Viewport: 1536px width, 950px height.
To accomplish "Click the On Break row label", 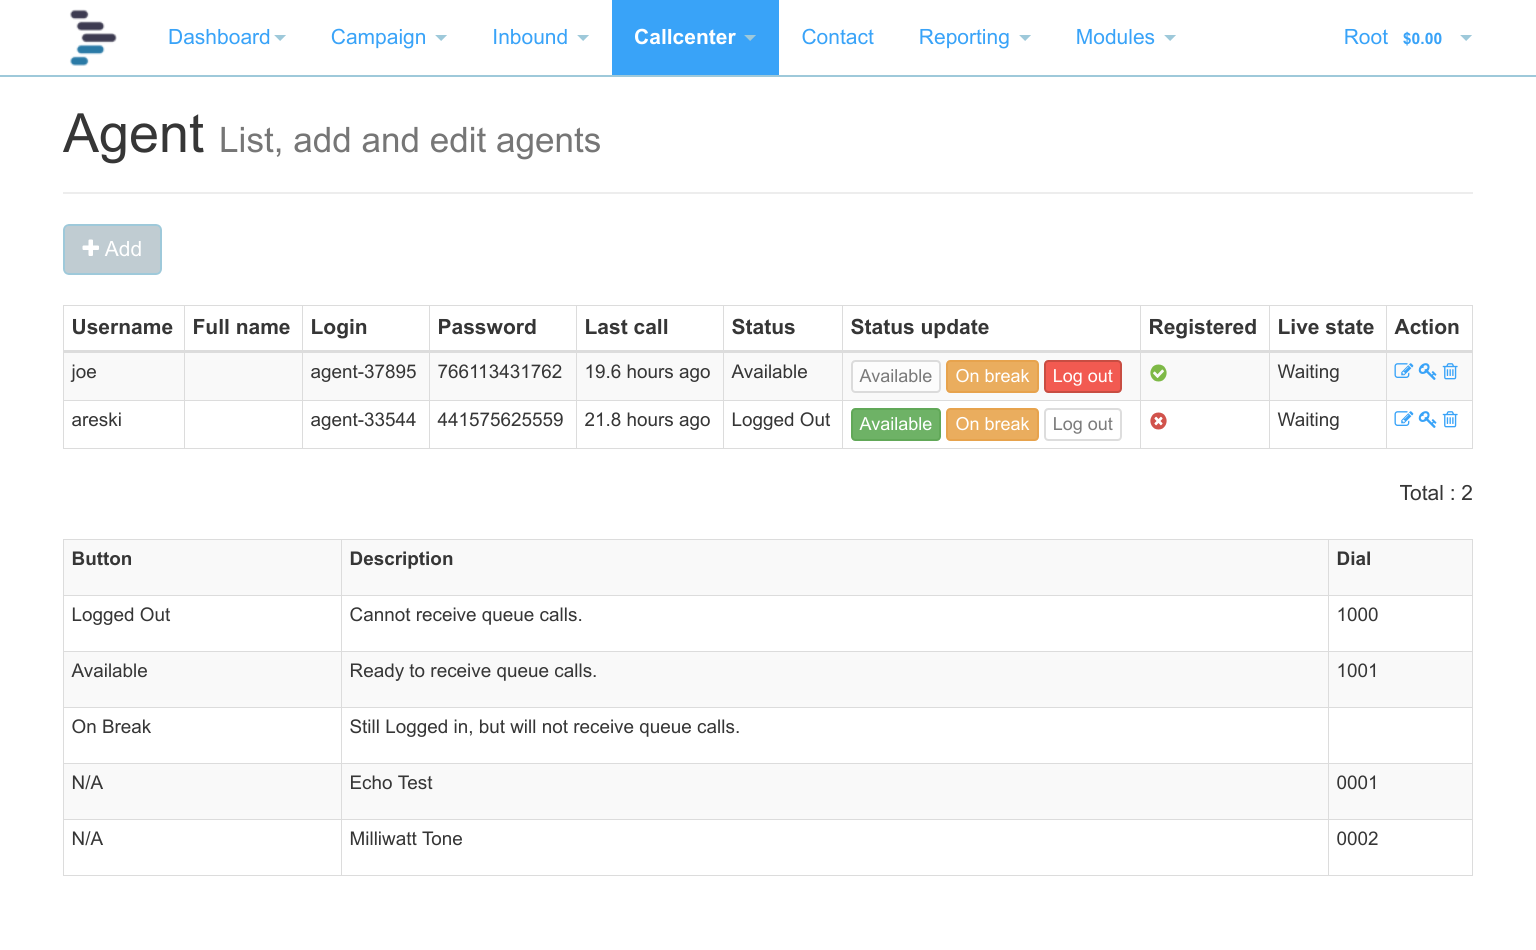I will (111, 727).
